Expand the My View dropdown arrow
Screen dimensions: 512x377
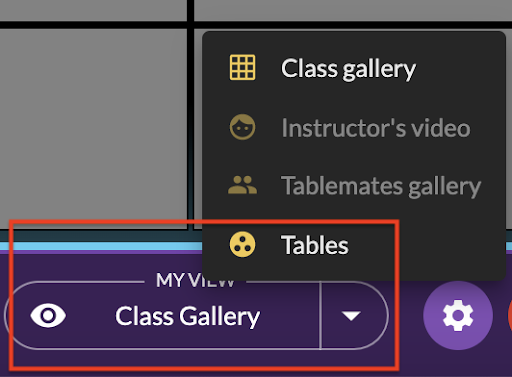click(351, 315)
